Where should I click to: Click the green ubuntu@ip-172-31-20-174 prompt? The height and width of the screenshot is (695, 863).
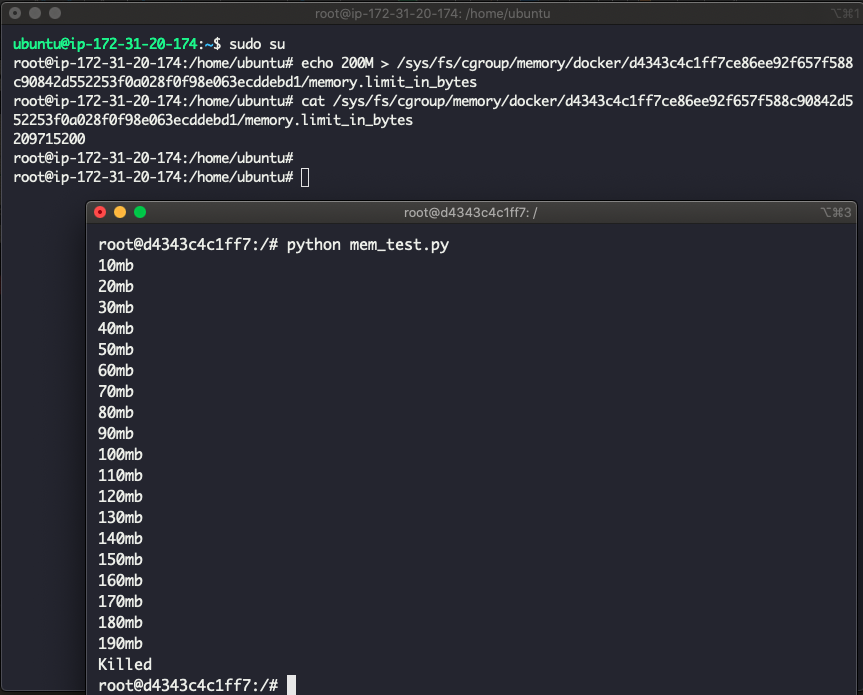(x=105, y=44)
